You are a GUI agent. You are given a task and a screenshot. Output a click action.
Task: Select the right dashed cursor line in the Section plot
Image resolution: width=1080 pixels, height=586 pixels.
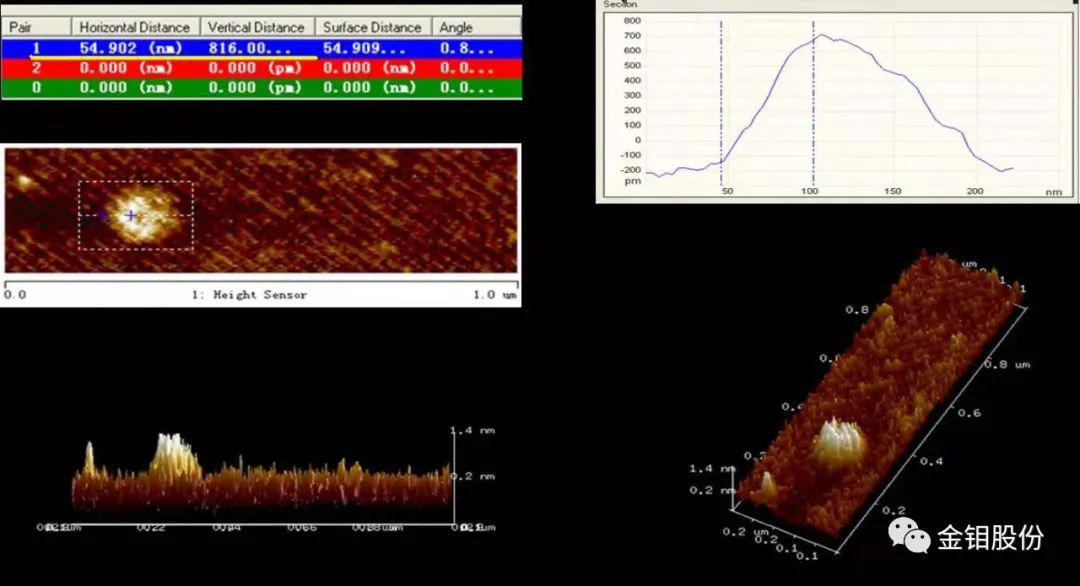[x=813, y=100]
